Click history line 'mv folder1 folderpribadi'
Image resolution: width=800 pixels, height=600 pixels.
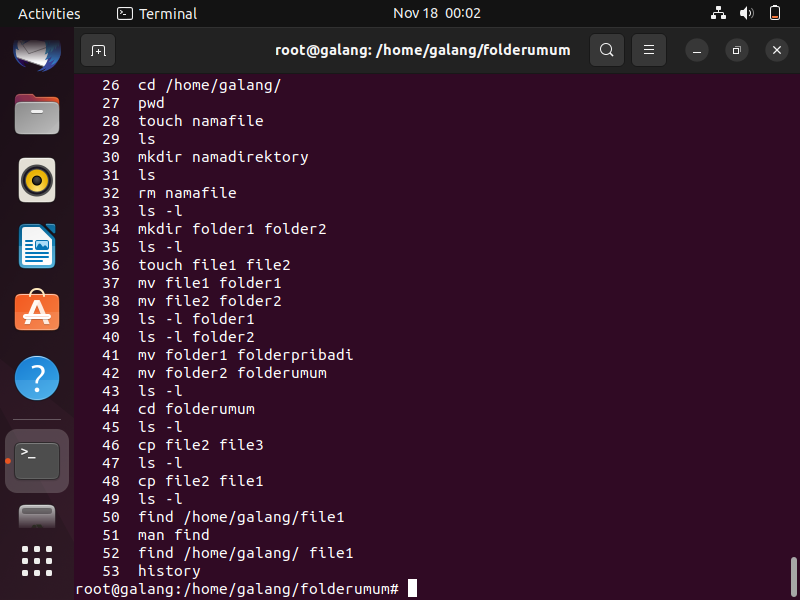(x=245, y=355)
